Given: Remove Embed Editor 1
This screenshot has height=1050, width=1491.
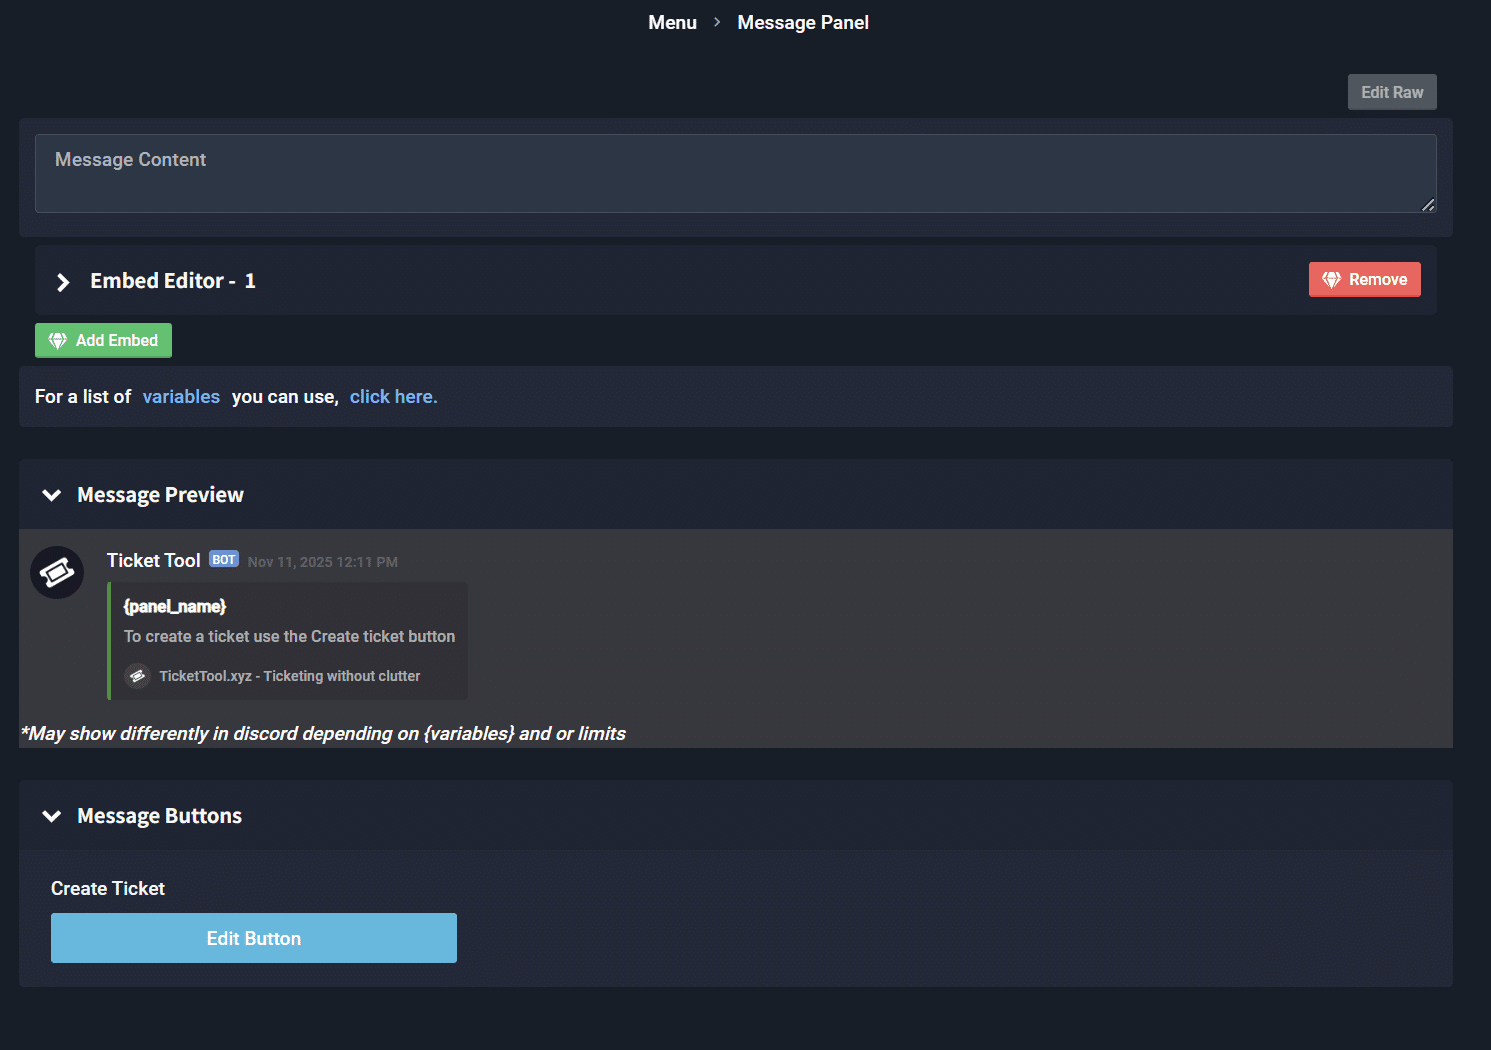Looking at the screenshot, I should pos(1365,280).
